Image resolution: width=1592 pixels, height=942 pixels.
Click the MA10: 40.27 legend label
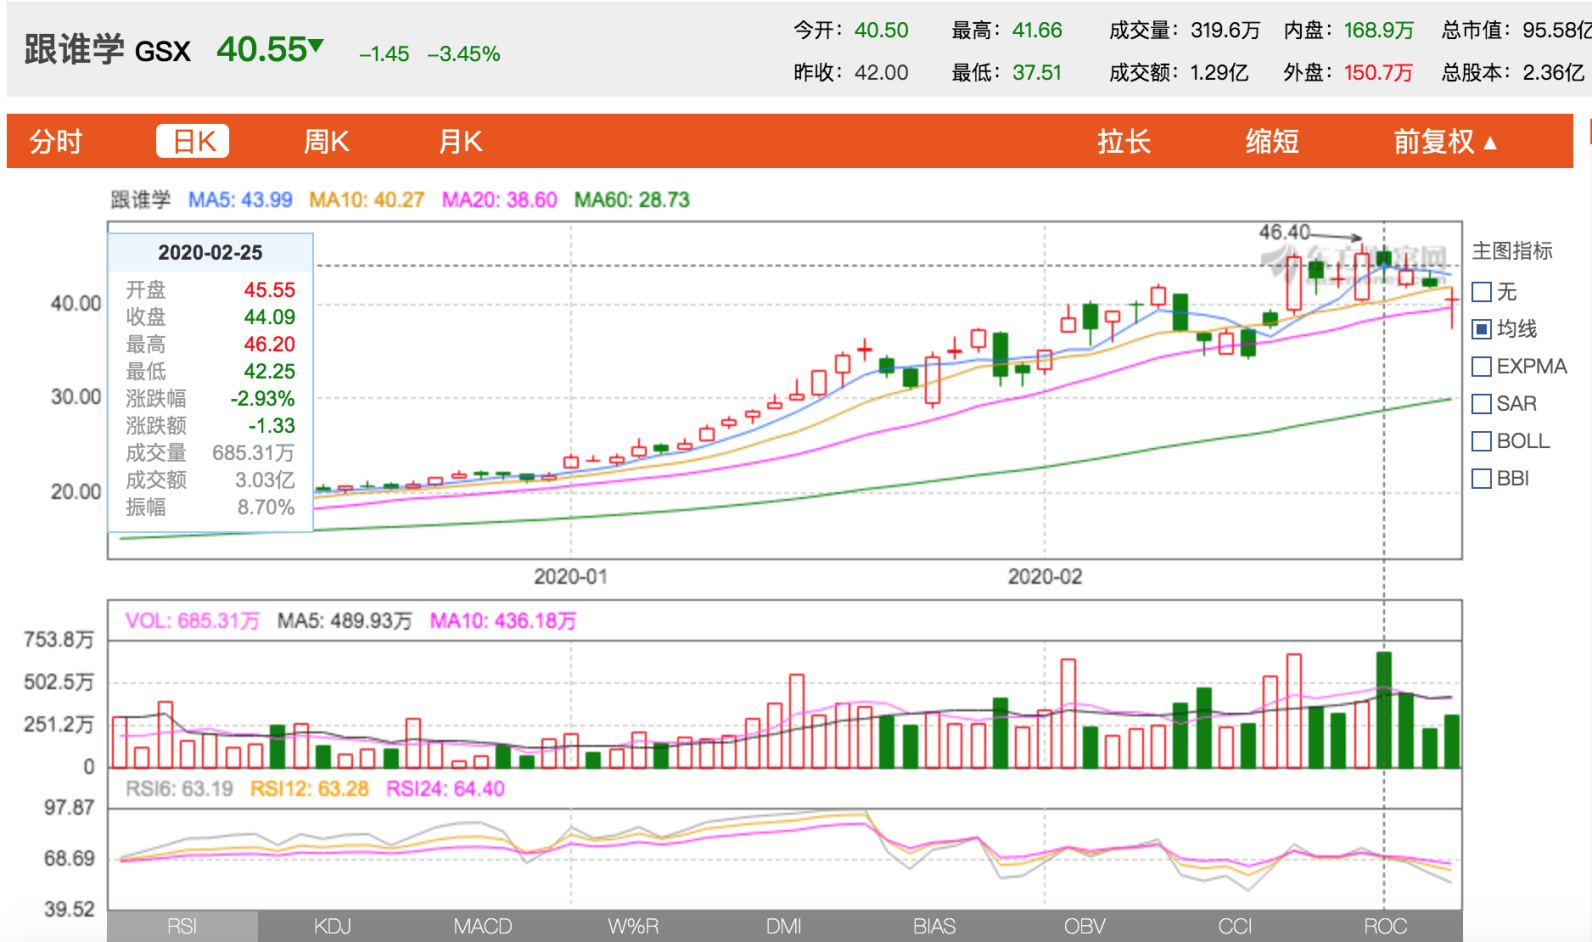click(x=367, y=200)
